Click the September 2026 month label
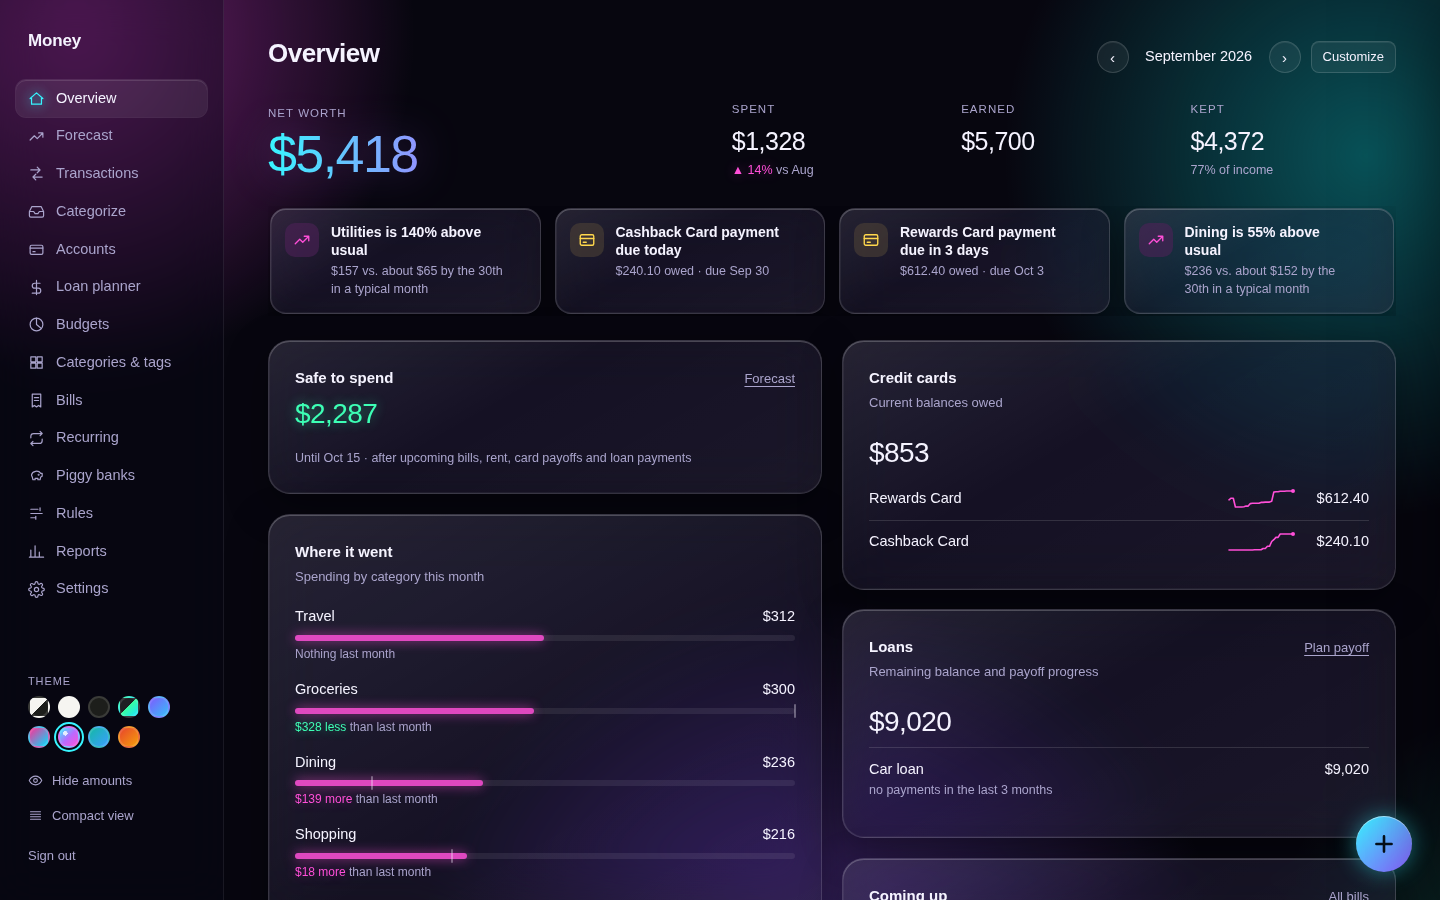 pos(1198,57)
